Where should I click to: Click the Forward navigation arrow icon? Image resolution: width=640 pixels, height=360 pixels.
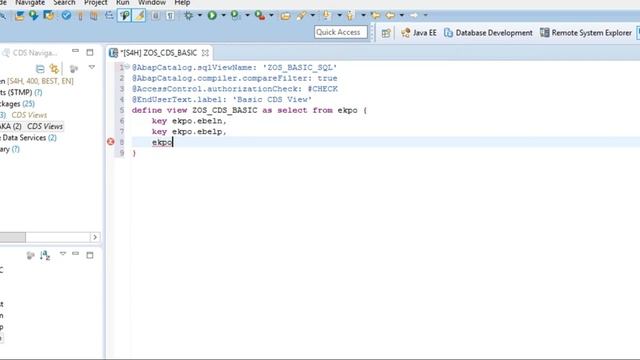click(x=414, y=16)
